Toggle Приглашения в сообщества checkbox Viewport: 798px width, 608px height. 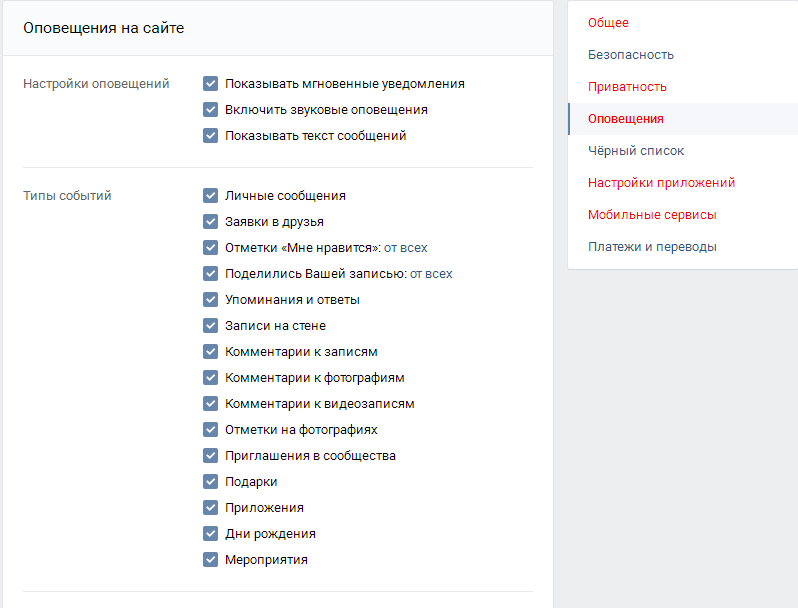210,455
